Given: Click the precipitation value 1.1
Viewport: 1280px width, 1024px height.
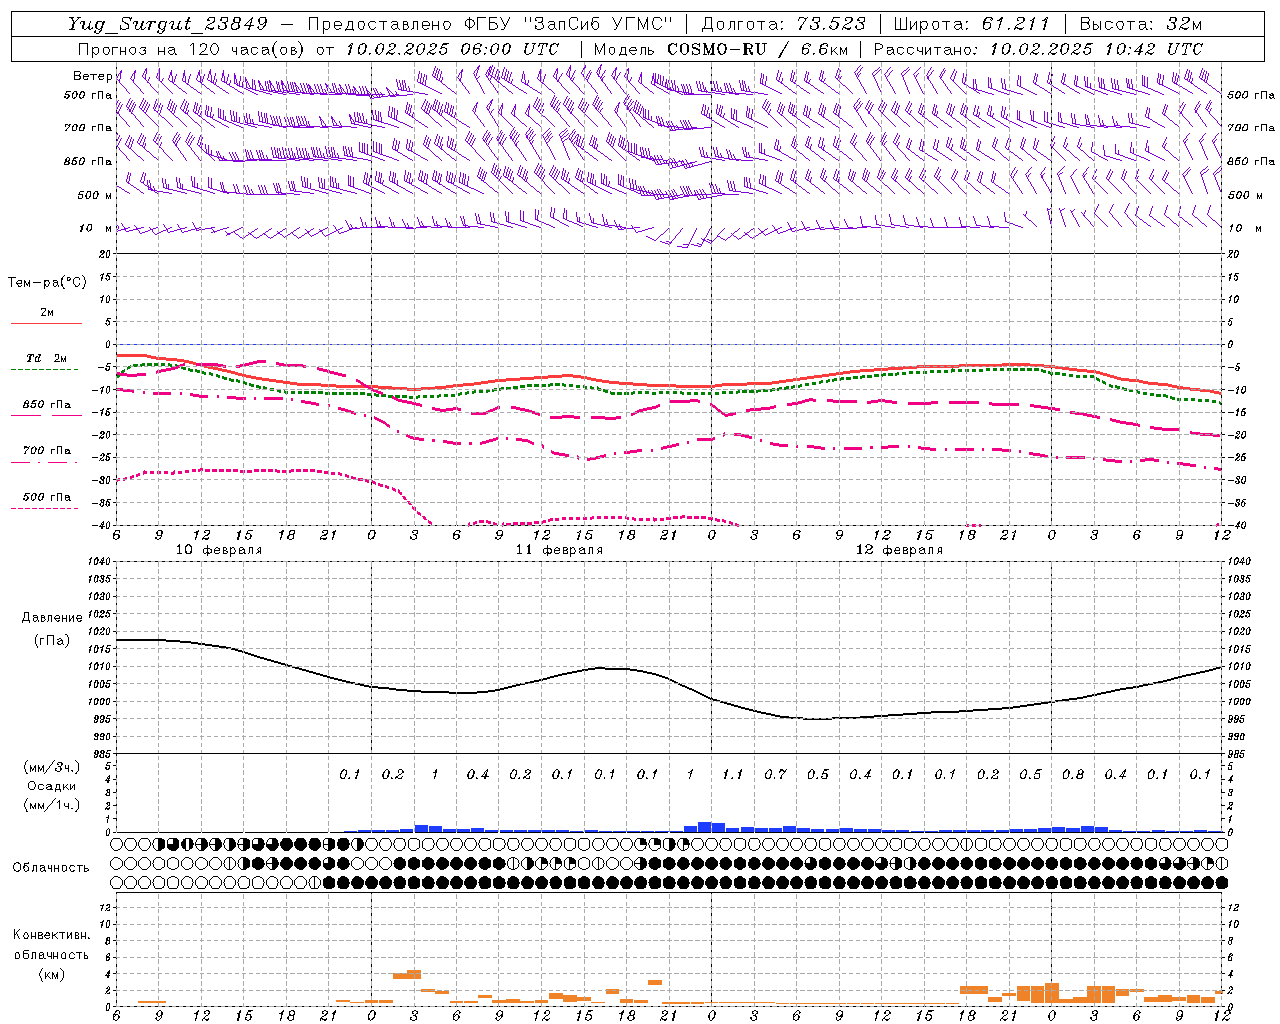Looking at the screenshot, I should [733, 774].
